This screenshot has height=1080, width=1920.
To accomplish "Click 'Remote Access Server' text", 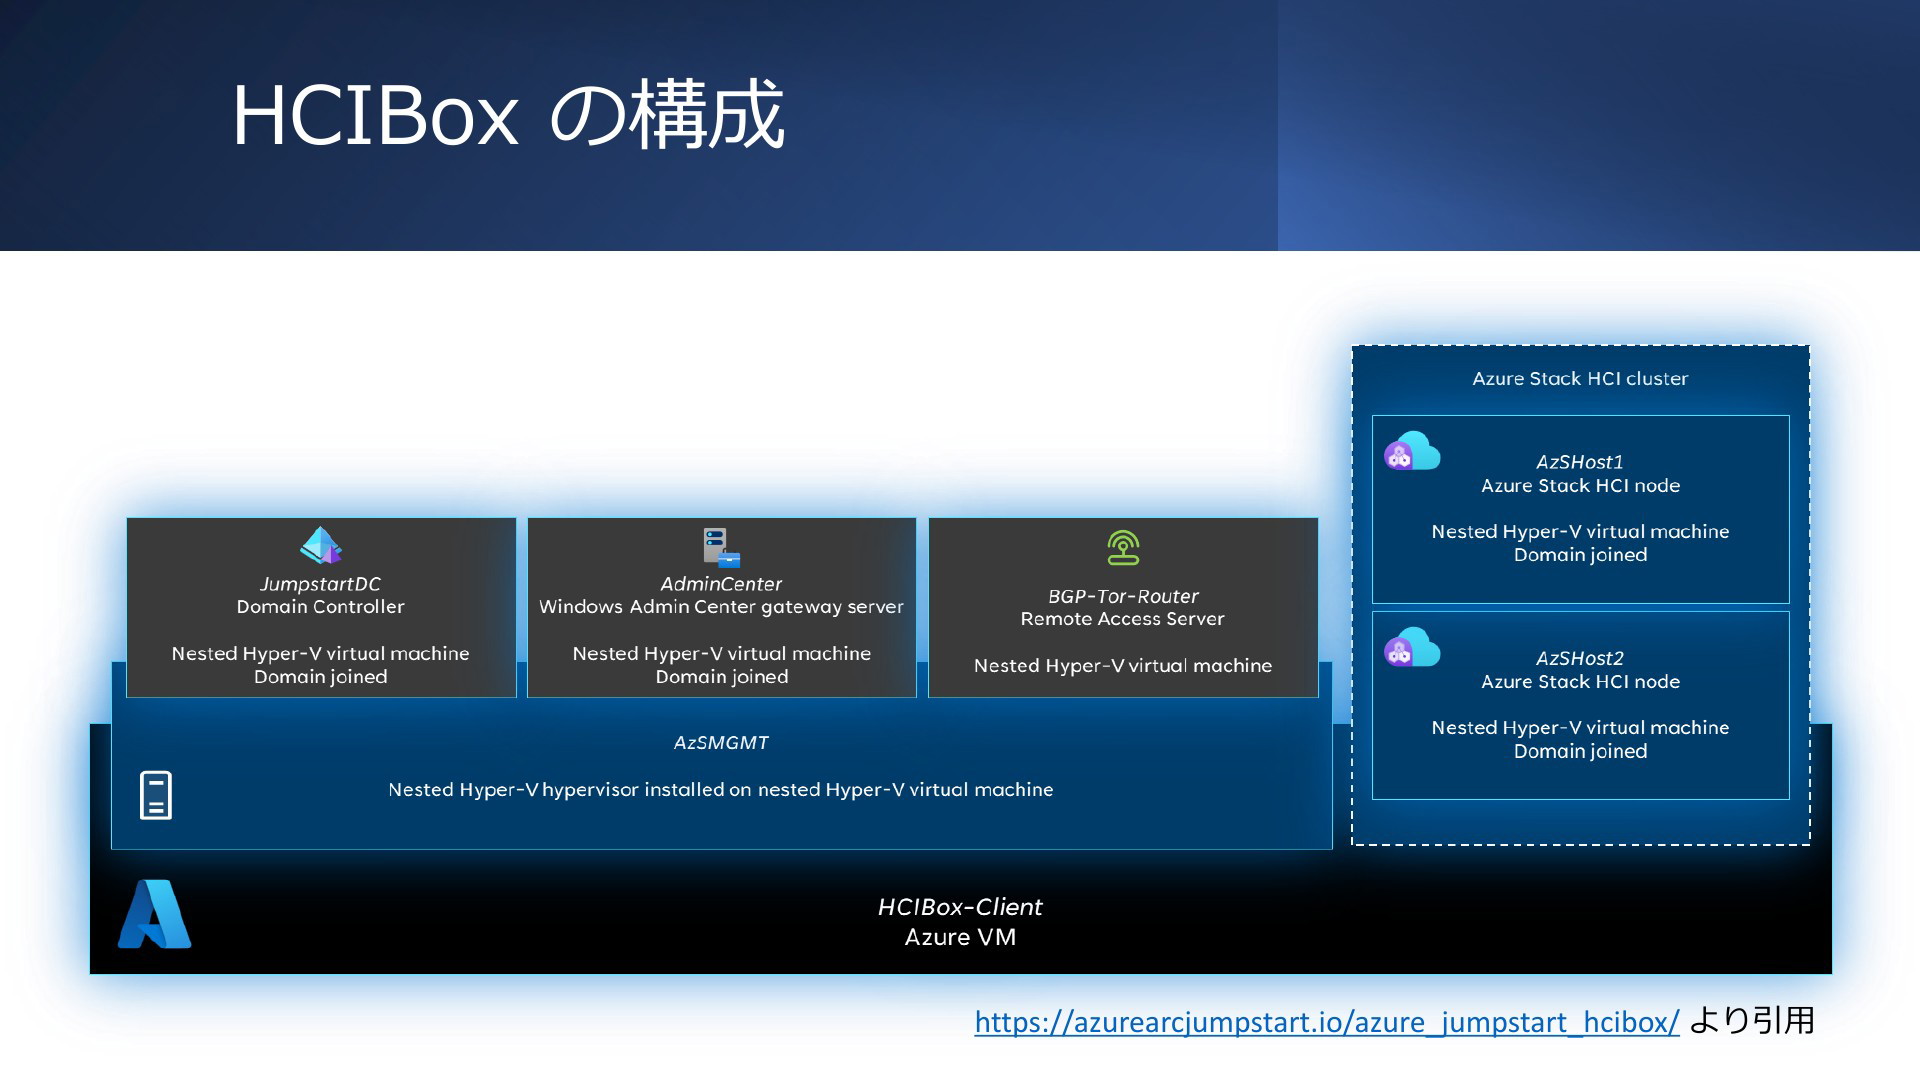I will pos(1122,619).
